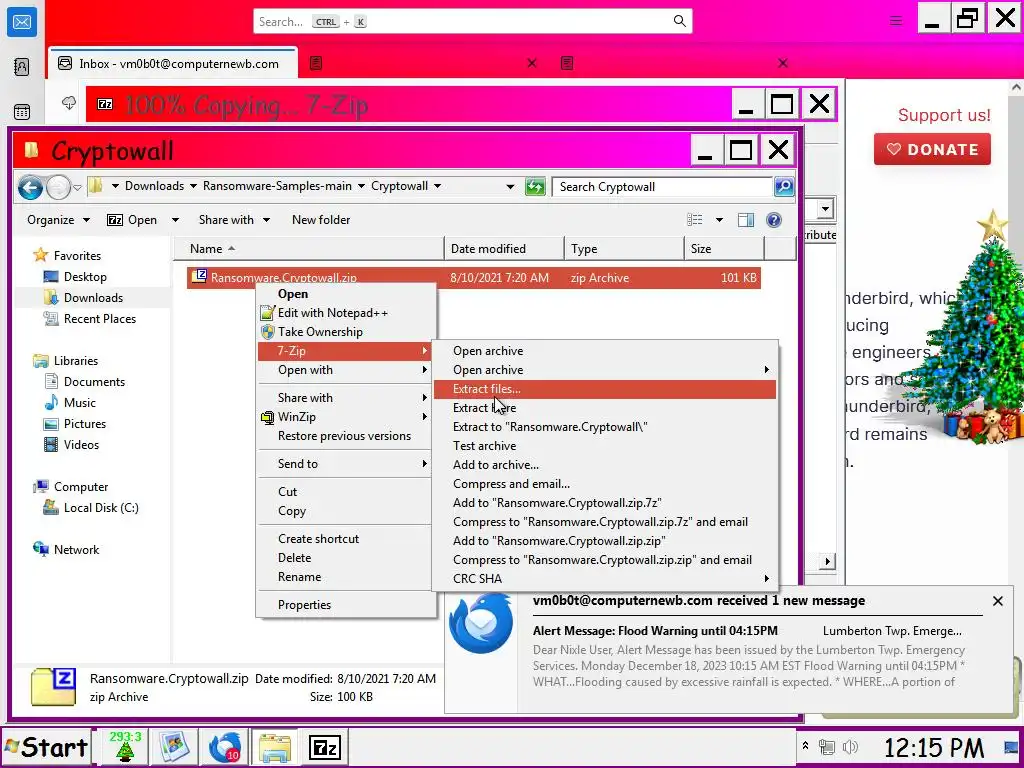1024x768 pixels.
Task: Close the third Thunderbird tab
Action: [x=782, y=63]
